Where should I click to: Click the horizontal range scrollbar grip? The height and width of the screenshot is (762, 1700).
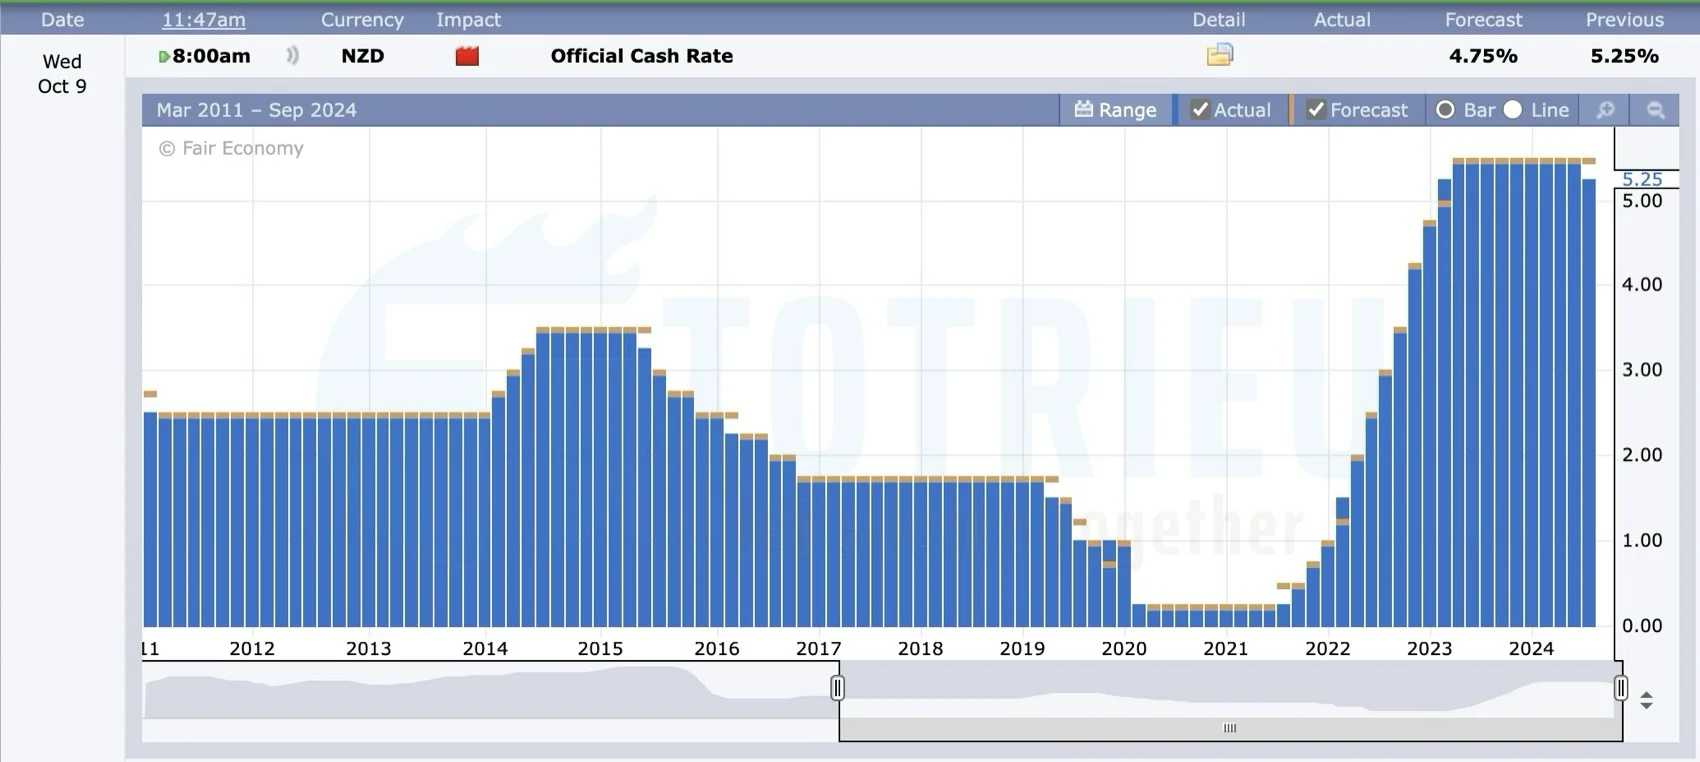(1230, 728)
